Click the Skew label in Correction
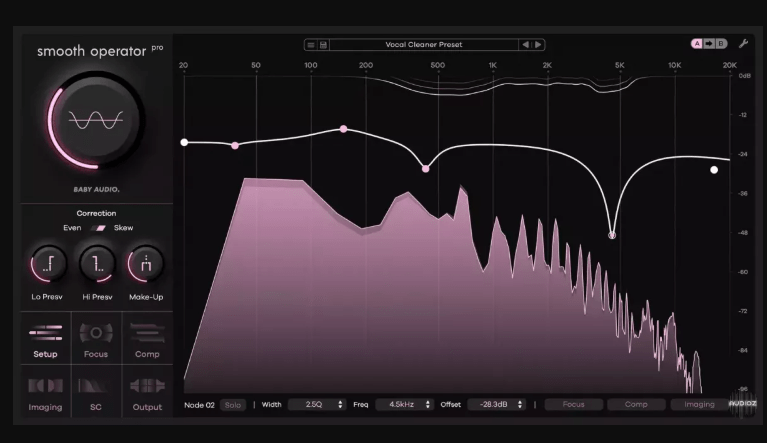Screen dimensions: 767x443 tap(123, 228)
